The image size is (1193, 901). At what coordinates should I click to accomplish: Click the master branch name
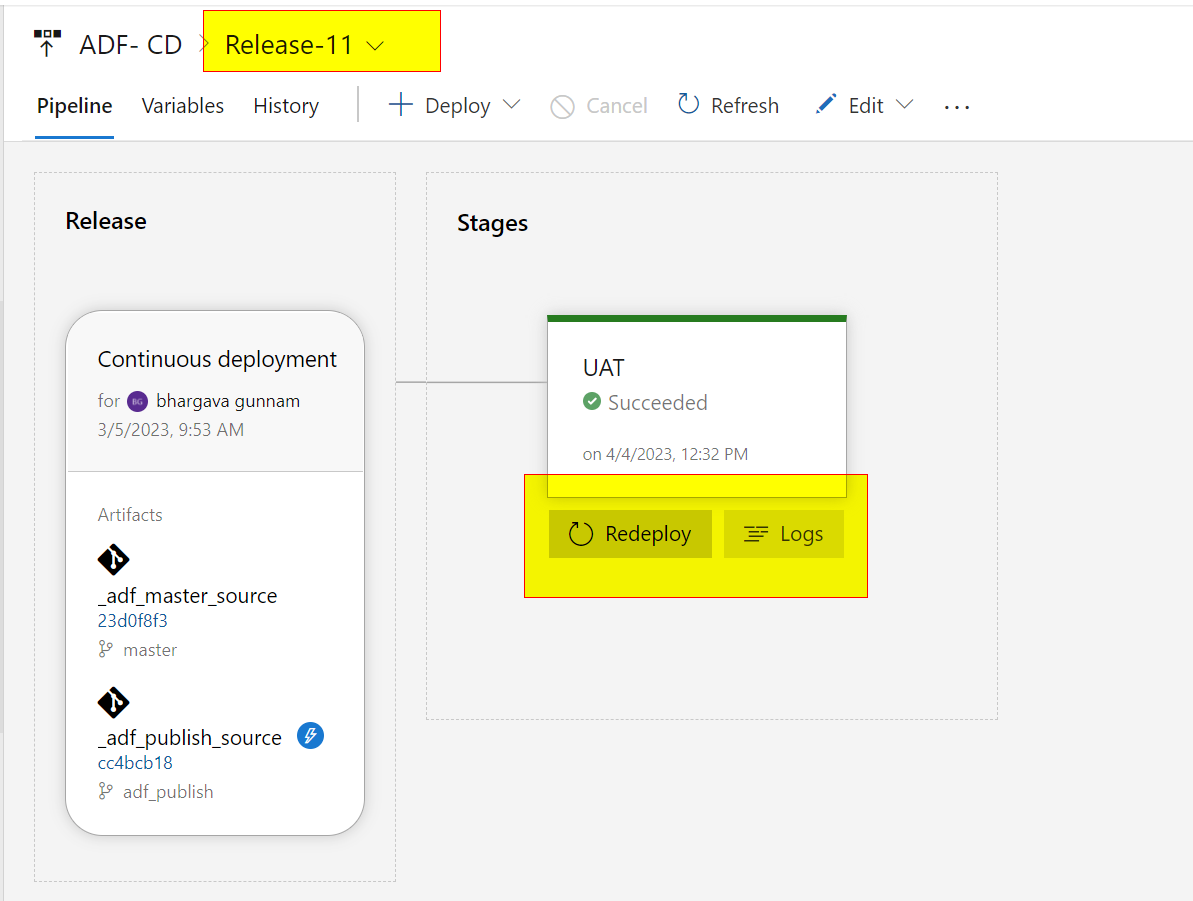pos(150,650)
